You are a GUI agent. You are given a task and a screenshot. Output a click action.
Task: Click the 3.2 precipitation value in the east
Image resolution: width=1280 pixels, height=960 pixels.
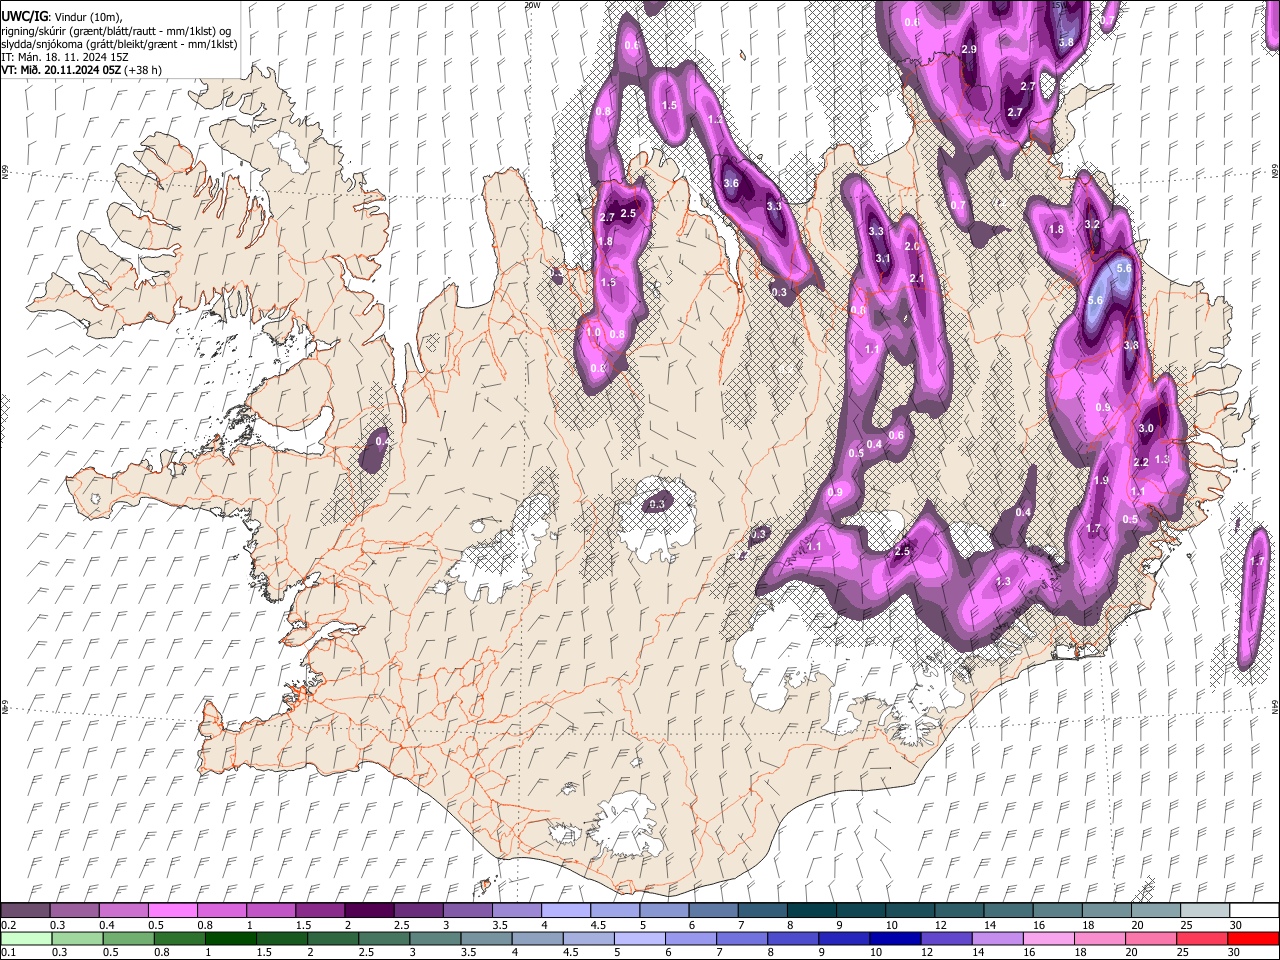(x=1092, y=225)
